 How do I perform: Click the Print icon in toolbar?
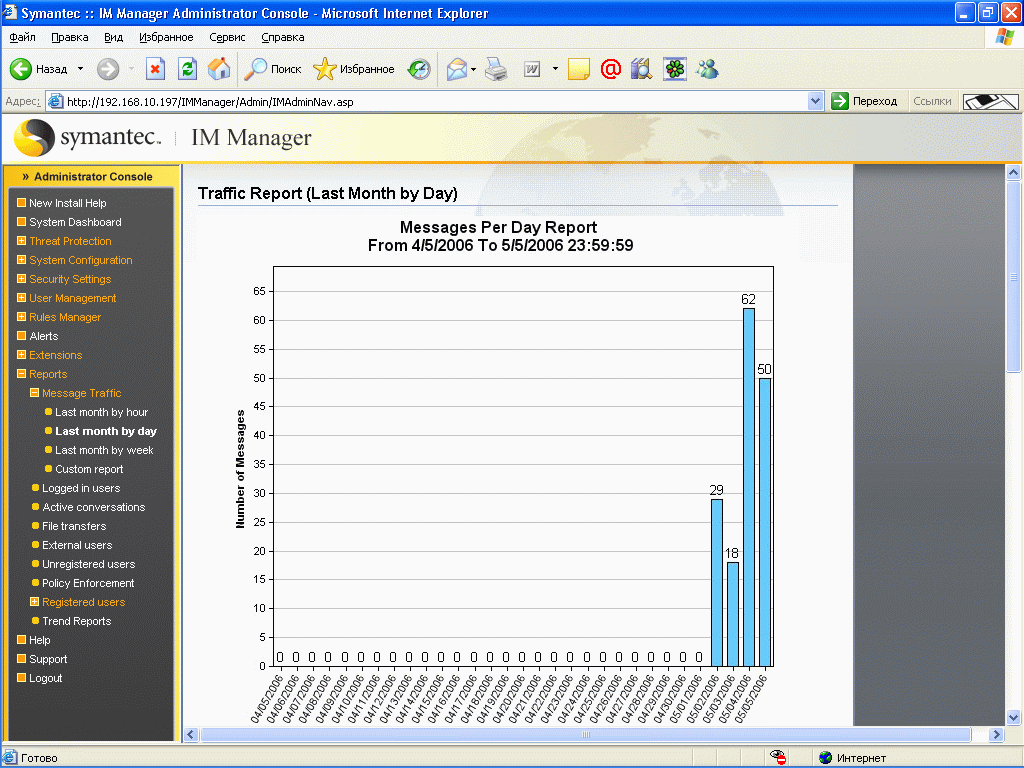(497, 69)
